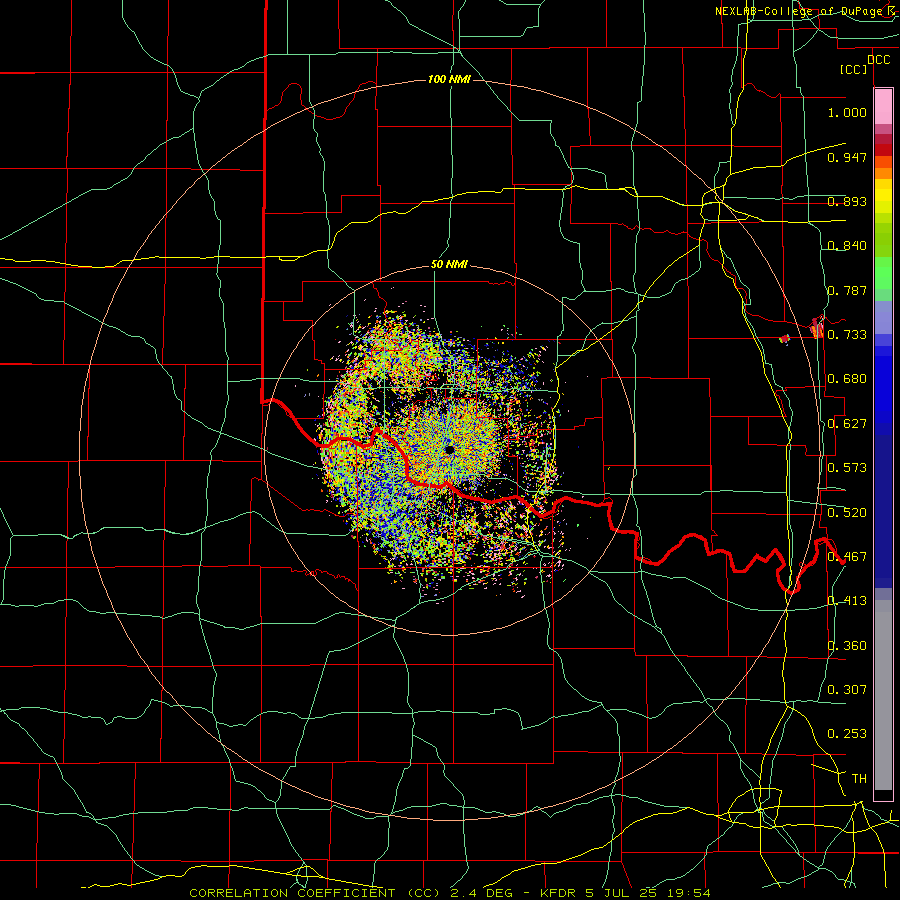
Task: Click the 0.413 legend value
Action: point(847,601)
